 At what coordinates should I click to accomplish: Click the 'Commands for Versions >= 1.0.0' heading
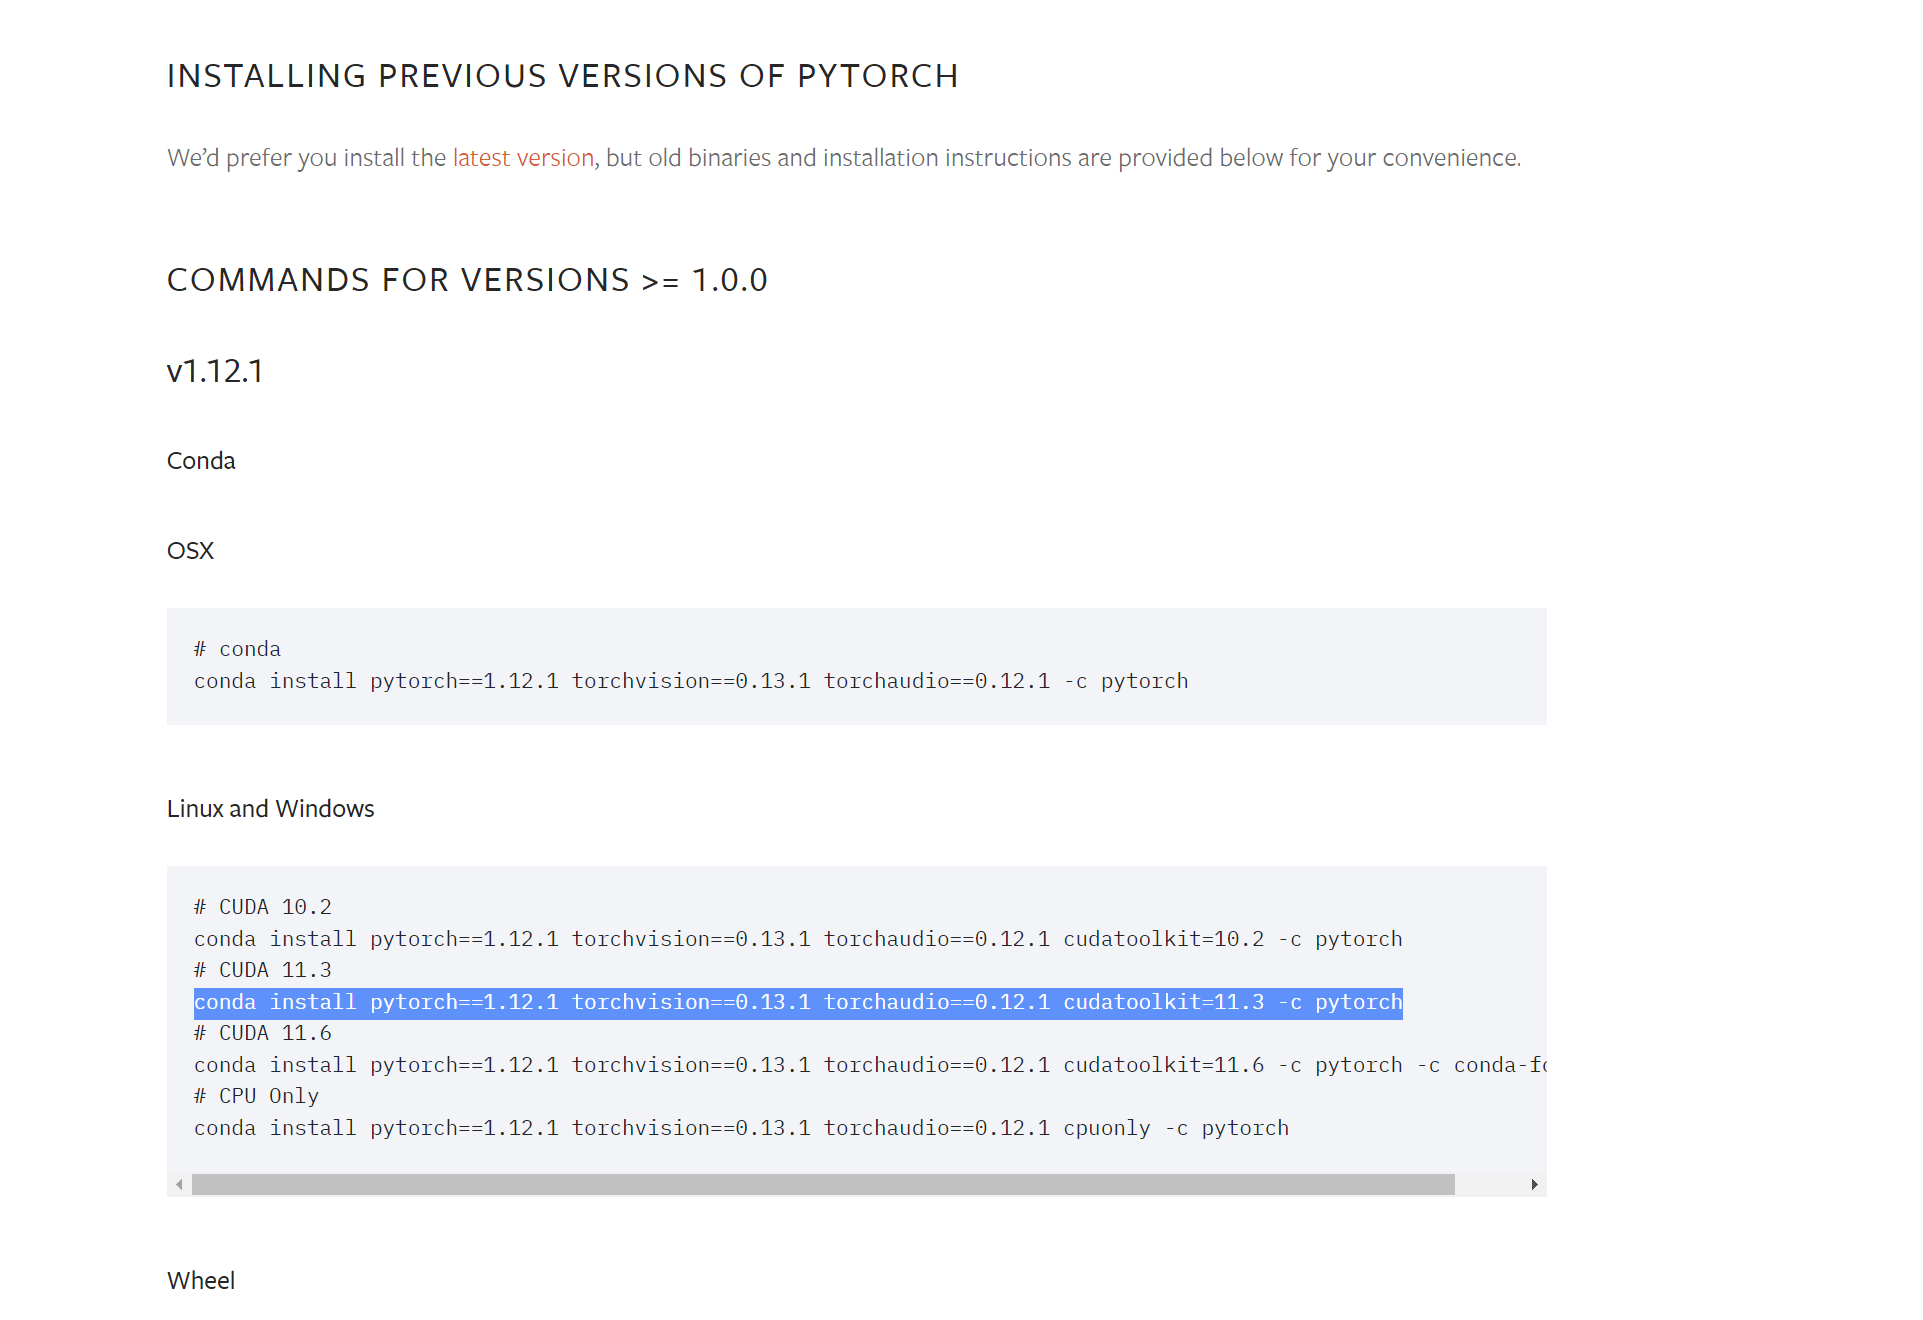tap(467, 280)
